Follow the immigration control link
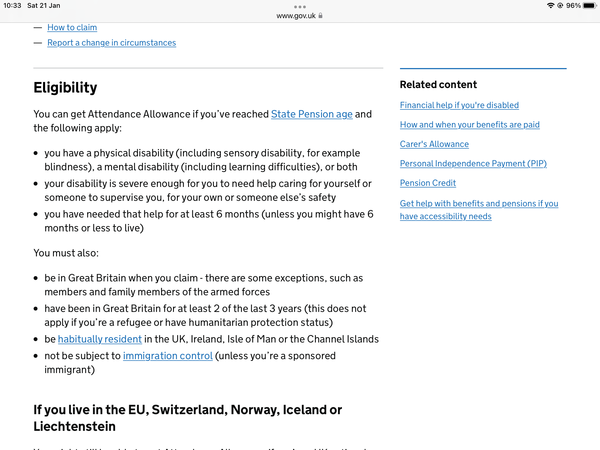The height and width of the screenshot is (450, 600). [167, 355]
